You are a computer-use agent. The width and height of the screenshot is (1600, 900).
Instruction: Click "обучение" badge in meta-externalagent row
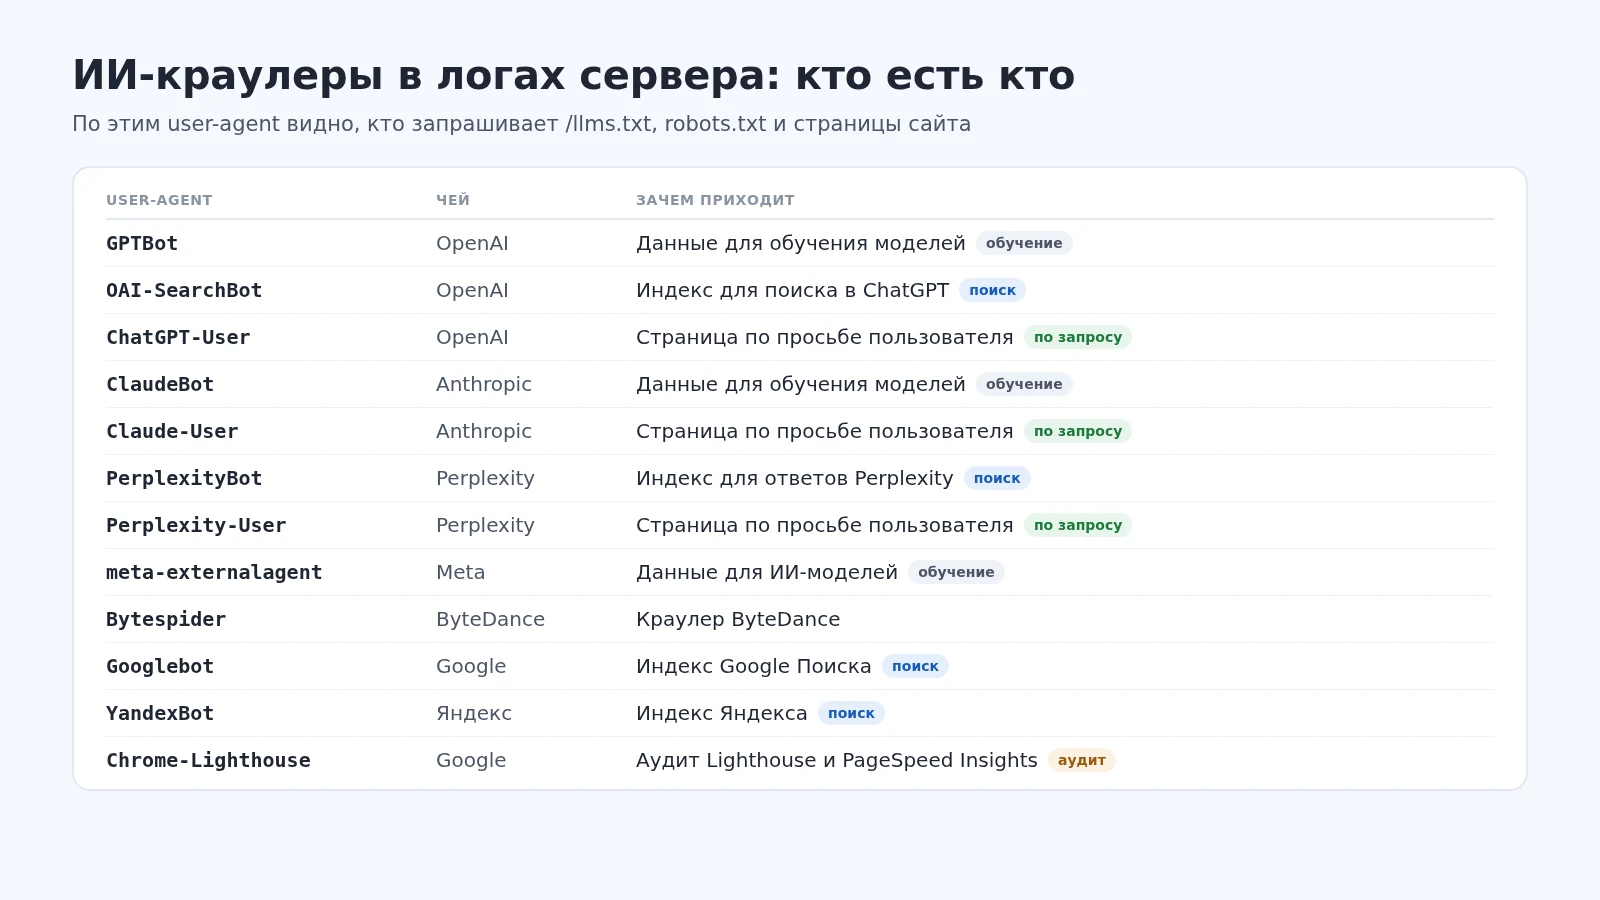pyautogui.click(x=956, y=572)
